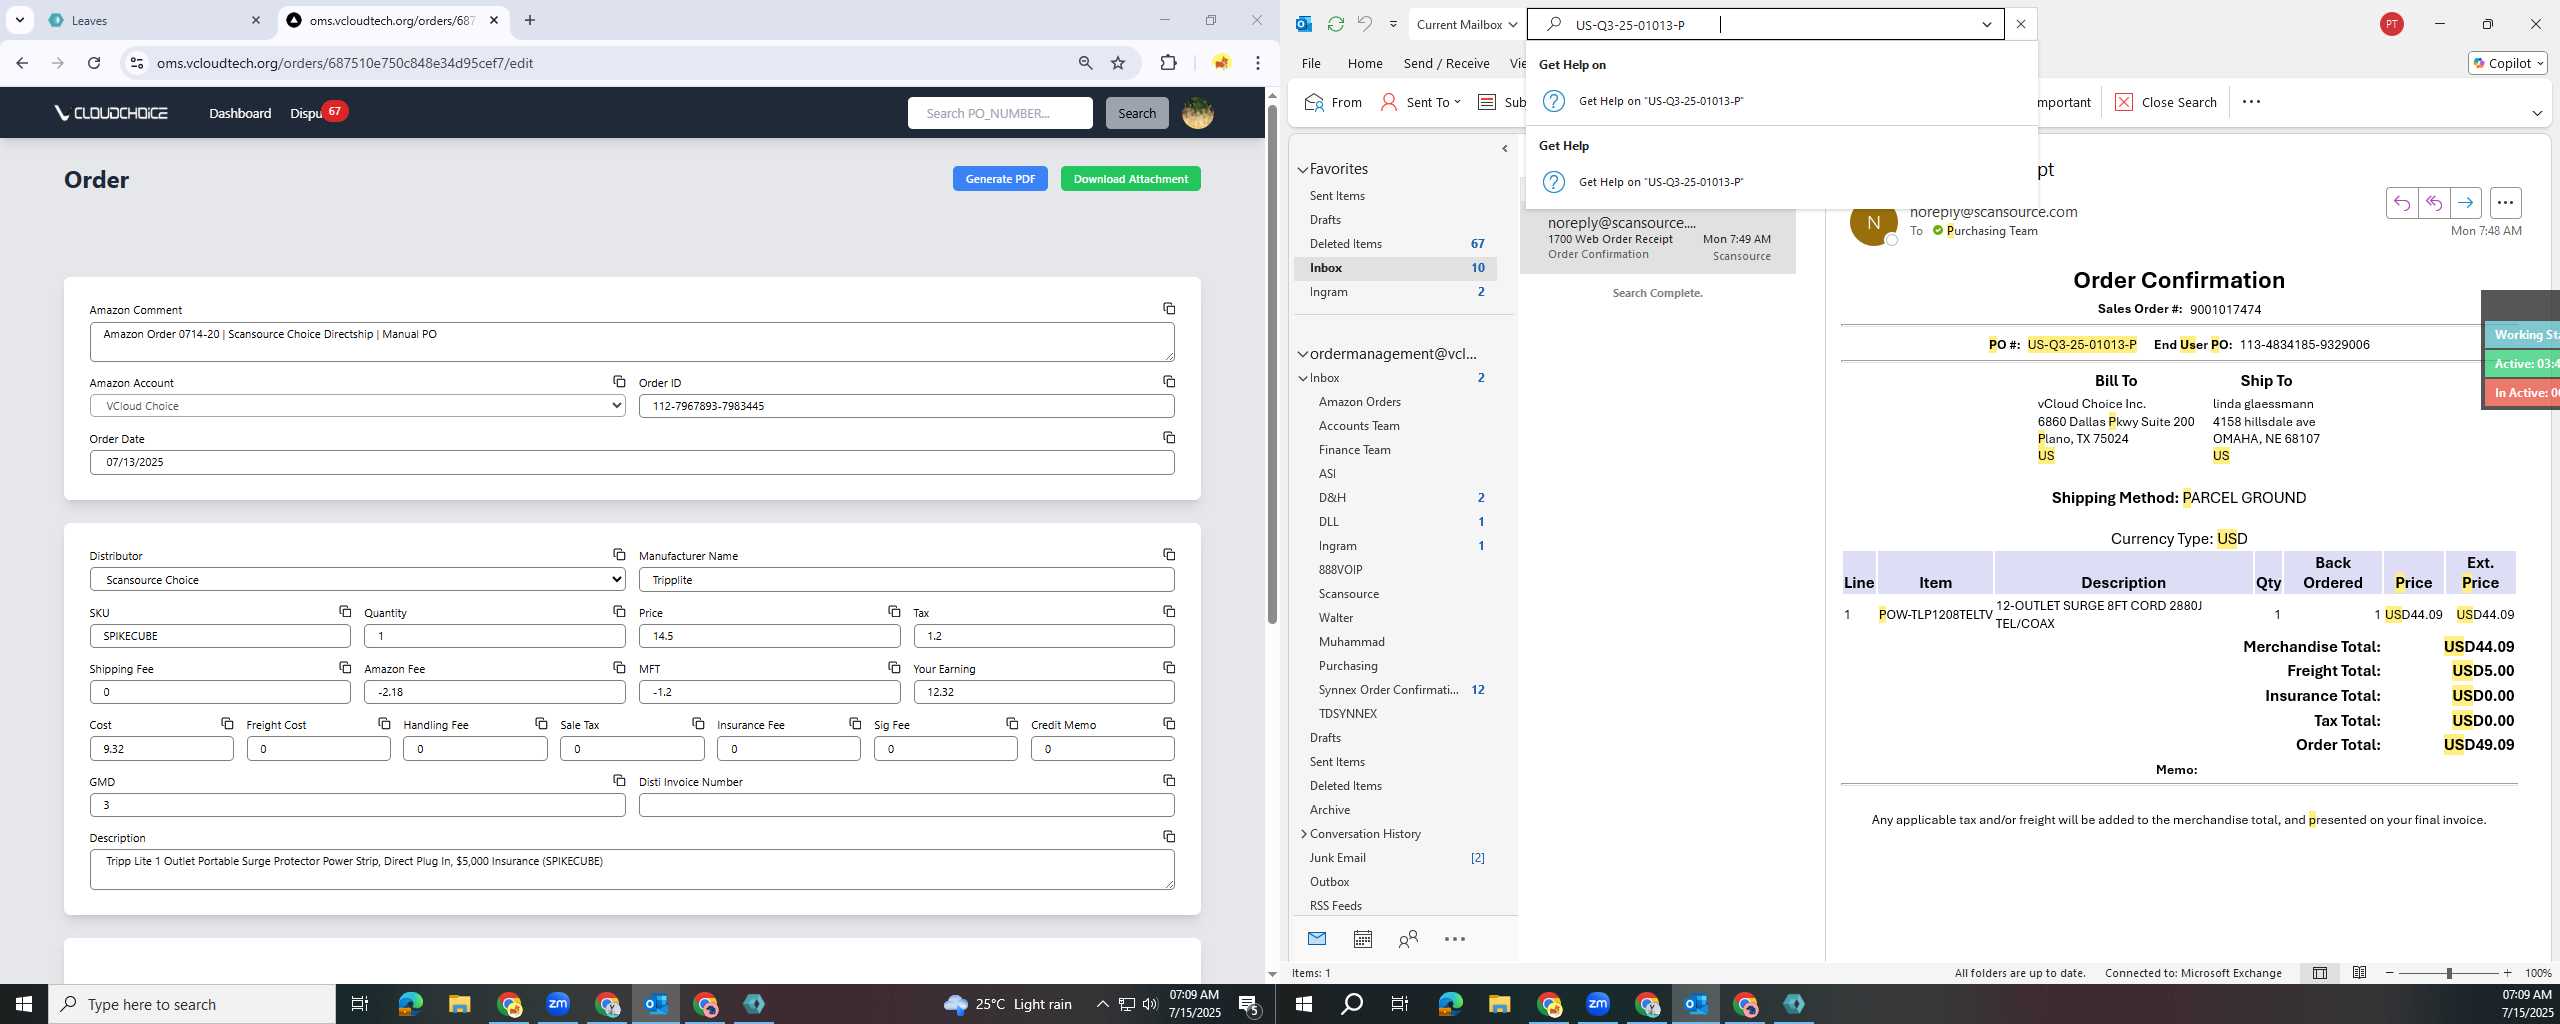Open more navigation options in Outlook
2560x1024 pixels.
click(1455, 939)
